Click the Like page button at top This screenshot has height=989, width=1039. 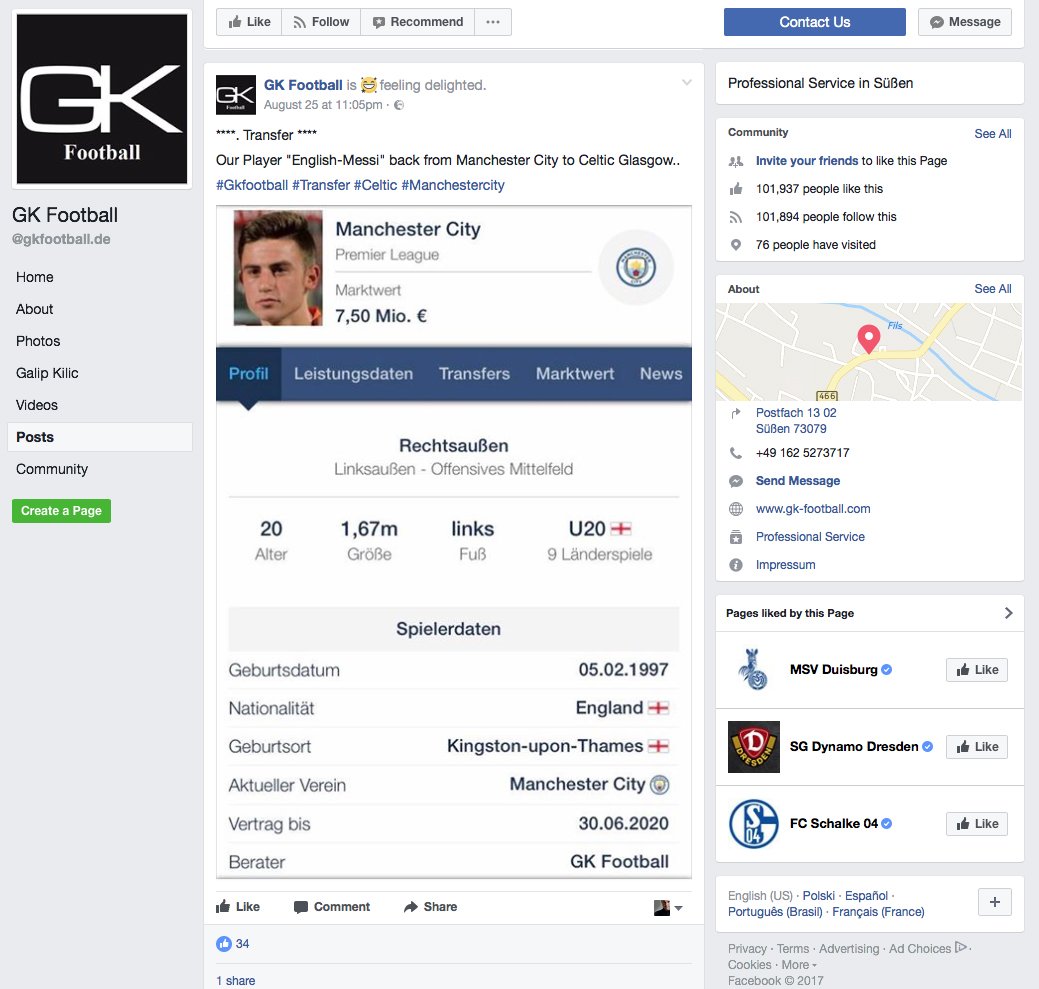249,22
